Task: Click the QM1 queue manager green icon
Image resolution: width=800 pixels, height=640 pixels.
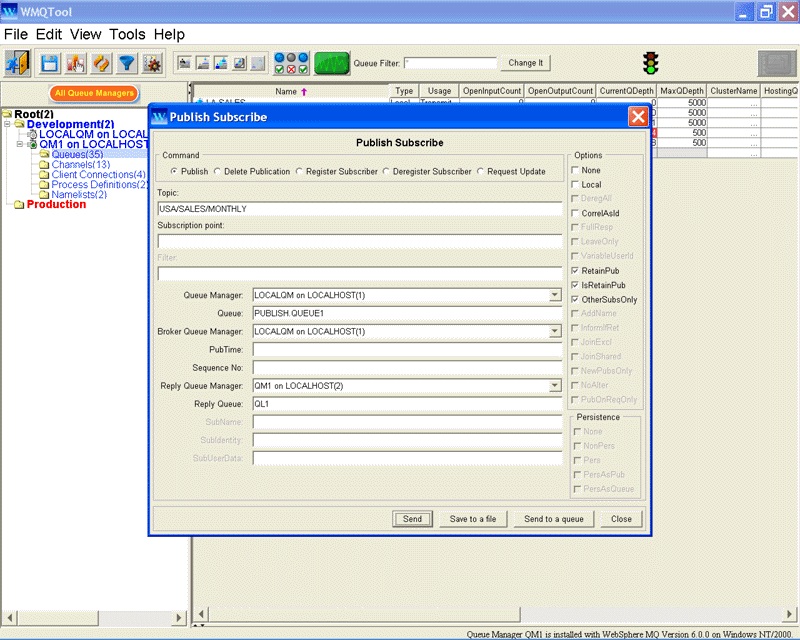Action: pos(33,144)
